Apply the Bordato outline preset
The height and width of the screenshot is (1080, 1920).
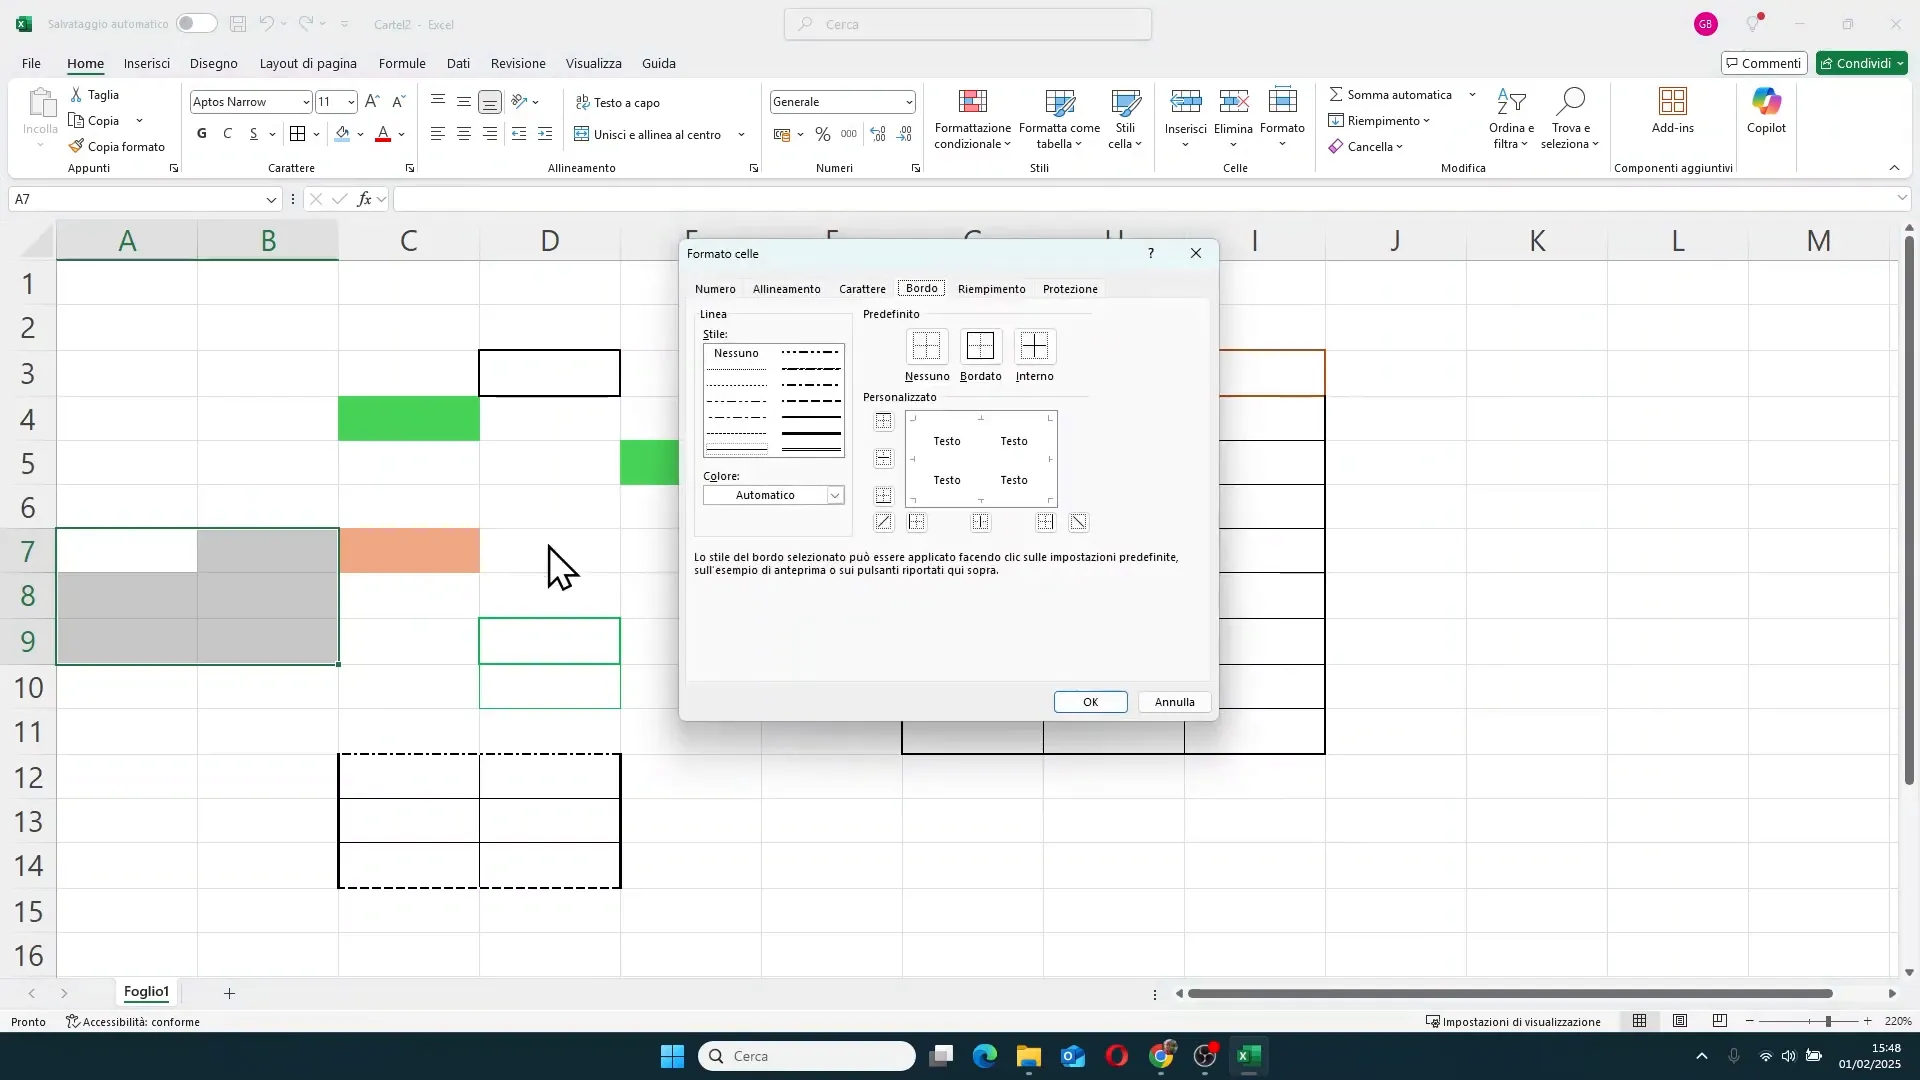(980, 347)
